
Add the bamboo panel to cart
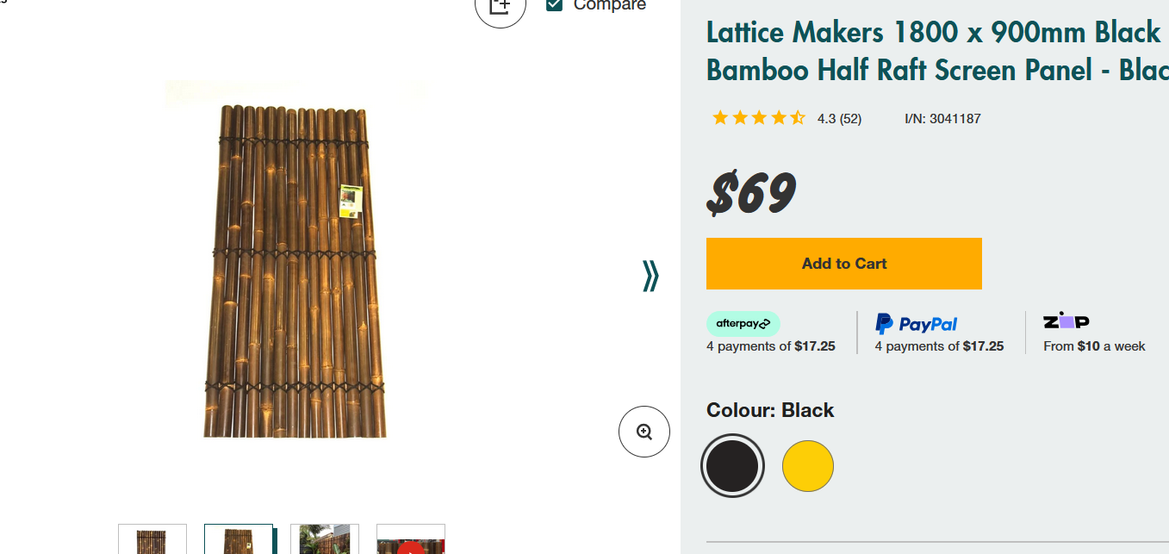[x=844, y=264]
